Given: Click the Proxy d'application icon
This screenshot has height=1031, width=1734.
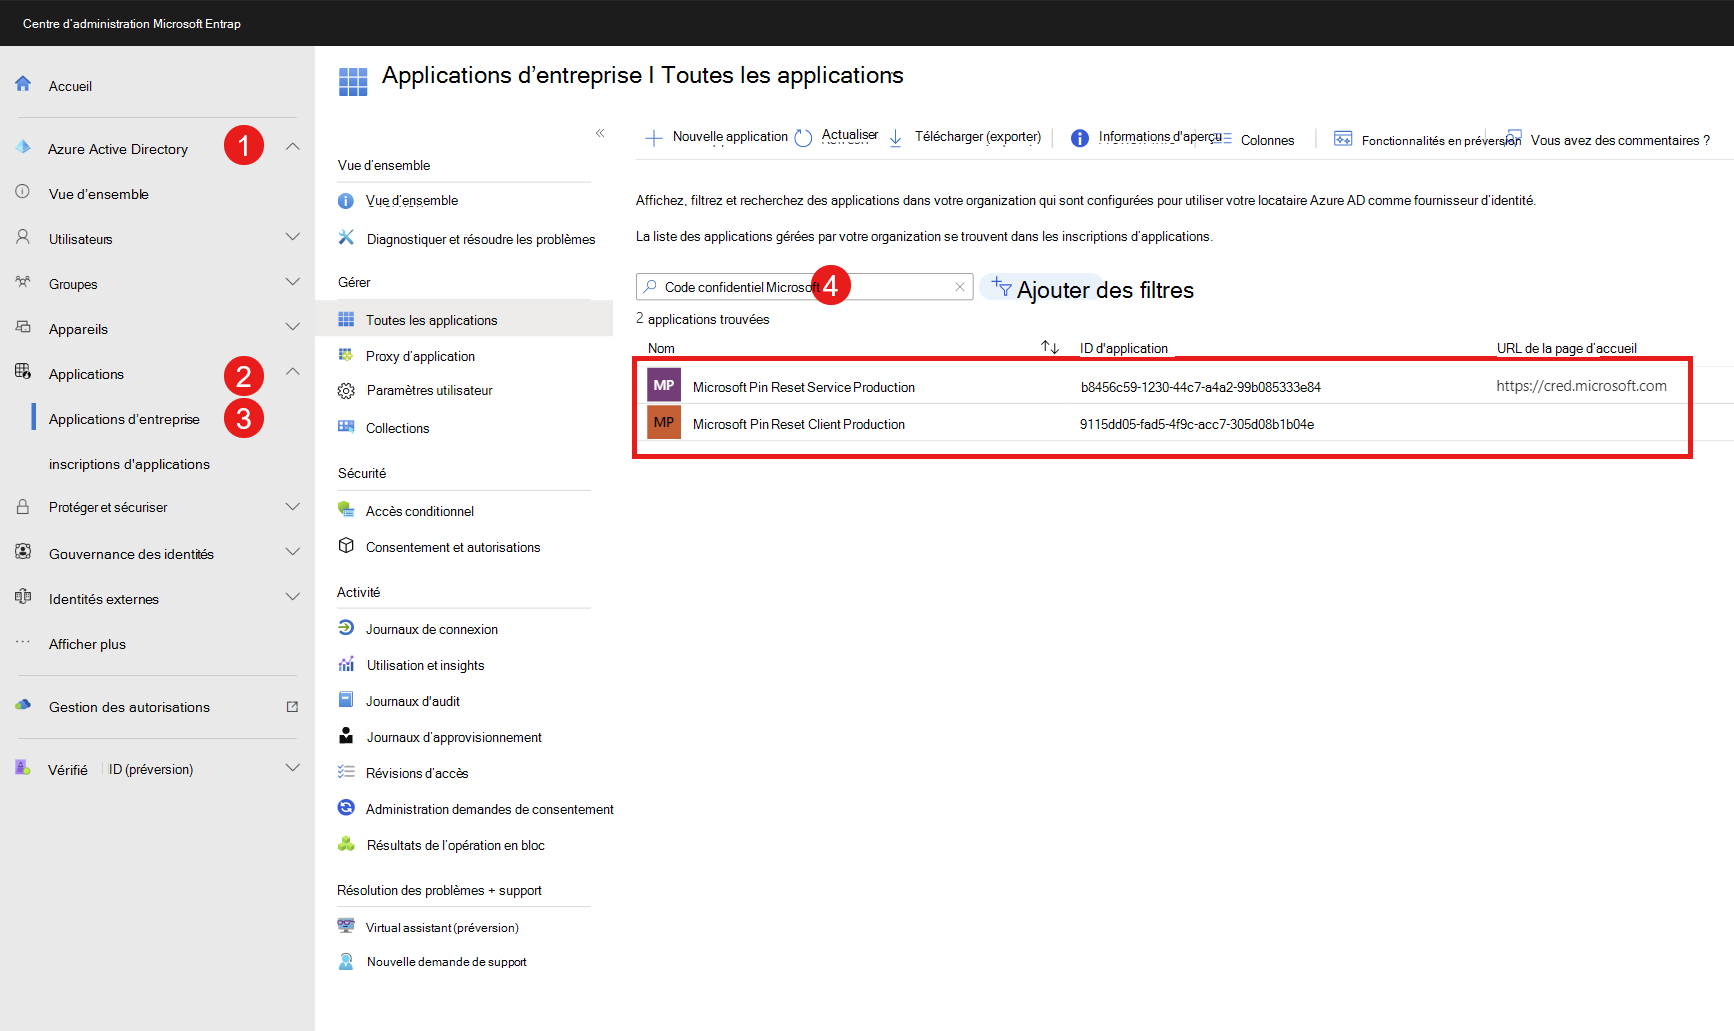Looking at the screenshot, I should (346, 355).
